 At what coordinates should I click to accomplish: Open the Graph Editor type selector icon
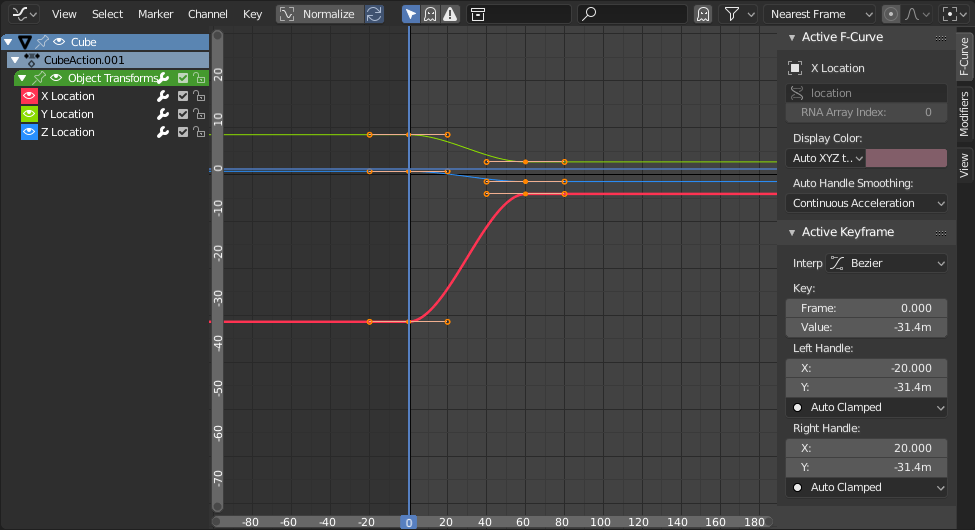point(25,14)
